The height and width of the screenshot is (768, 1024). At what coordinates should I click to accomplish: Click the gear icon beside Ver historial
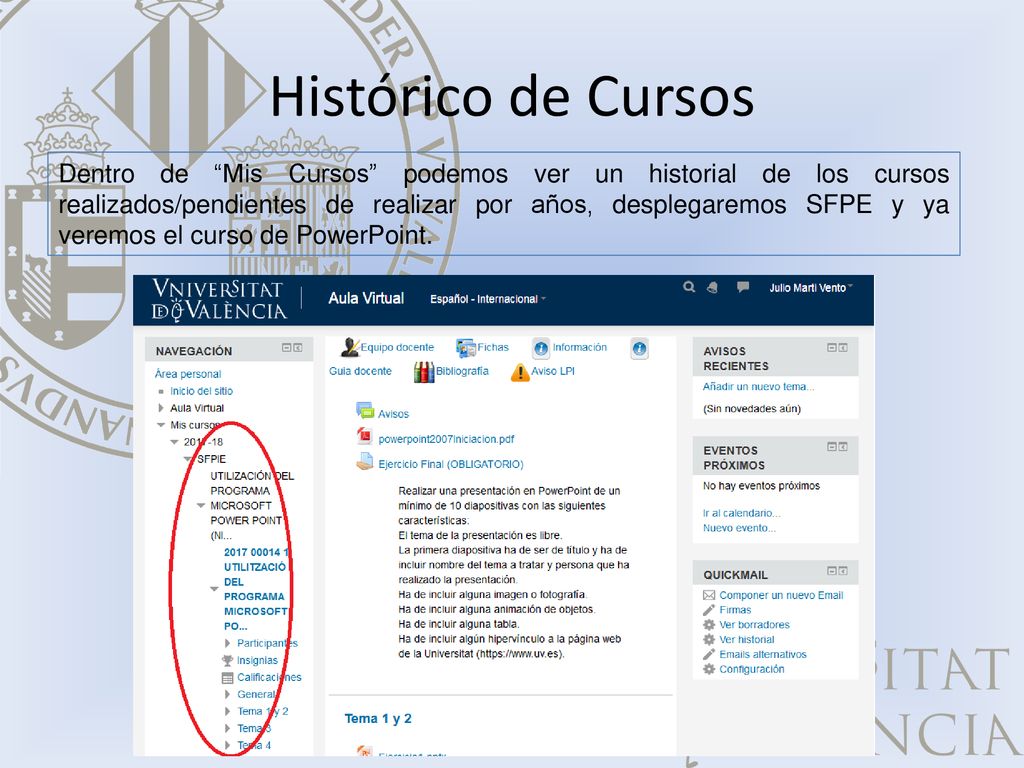[709, 639]
